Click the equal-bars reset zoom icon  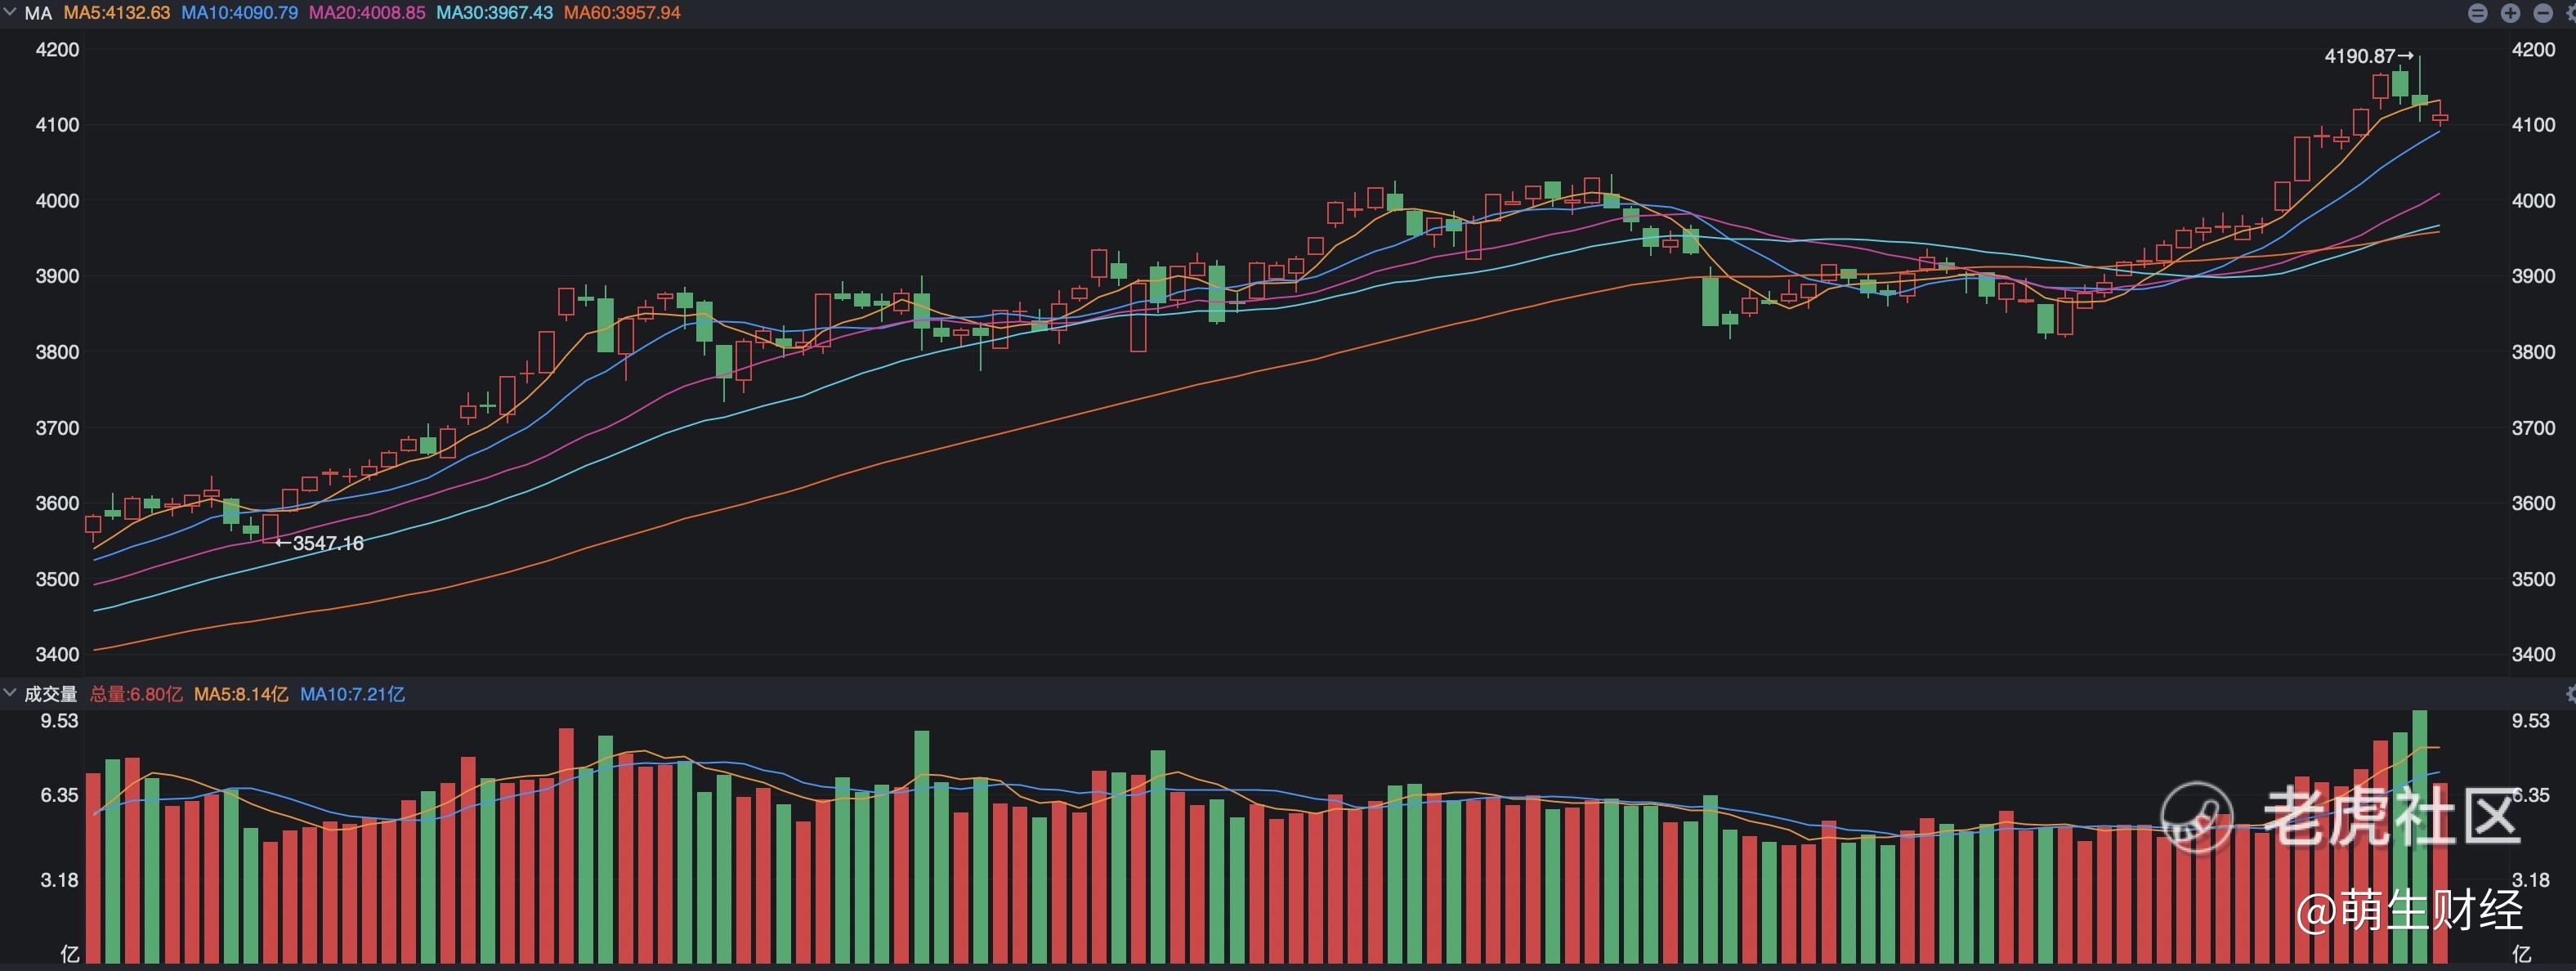click(2477, 13)
